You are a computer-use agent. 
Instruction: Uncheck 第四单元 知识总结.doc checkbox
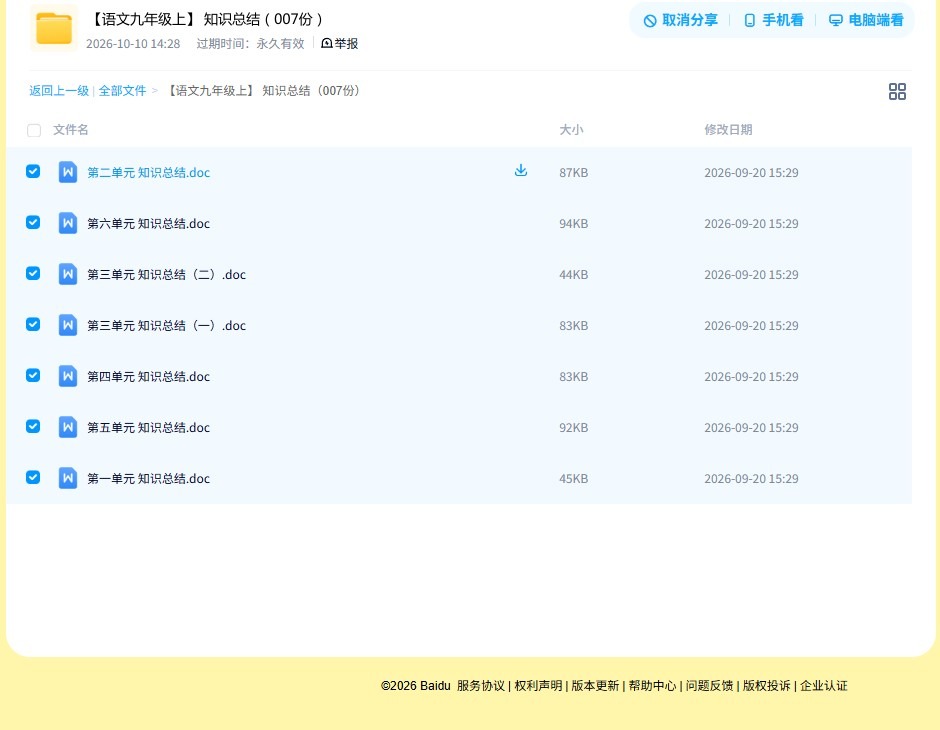tap(33, 375)
